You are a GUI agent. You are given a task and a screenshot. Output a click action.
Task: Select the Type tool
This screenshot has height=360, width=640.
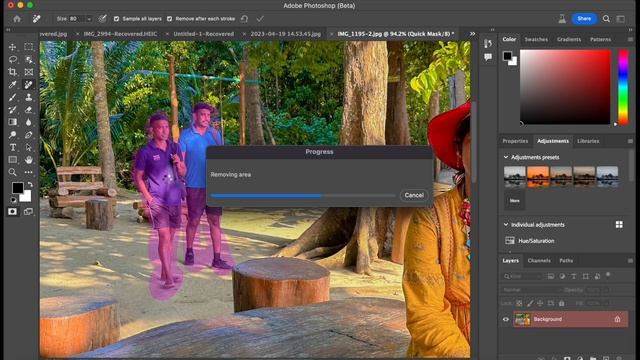13,147
